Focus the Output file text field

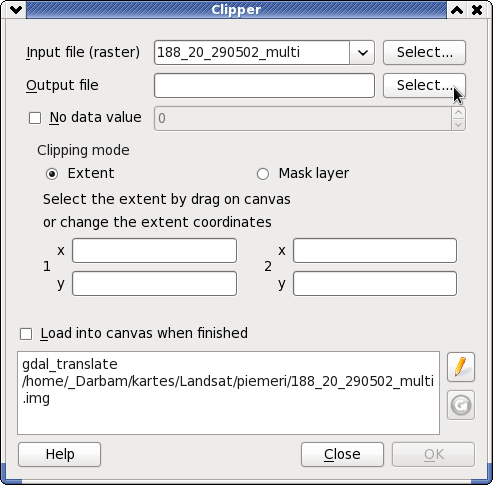click(264, 86)
